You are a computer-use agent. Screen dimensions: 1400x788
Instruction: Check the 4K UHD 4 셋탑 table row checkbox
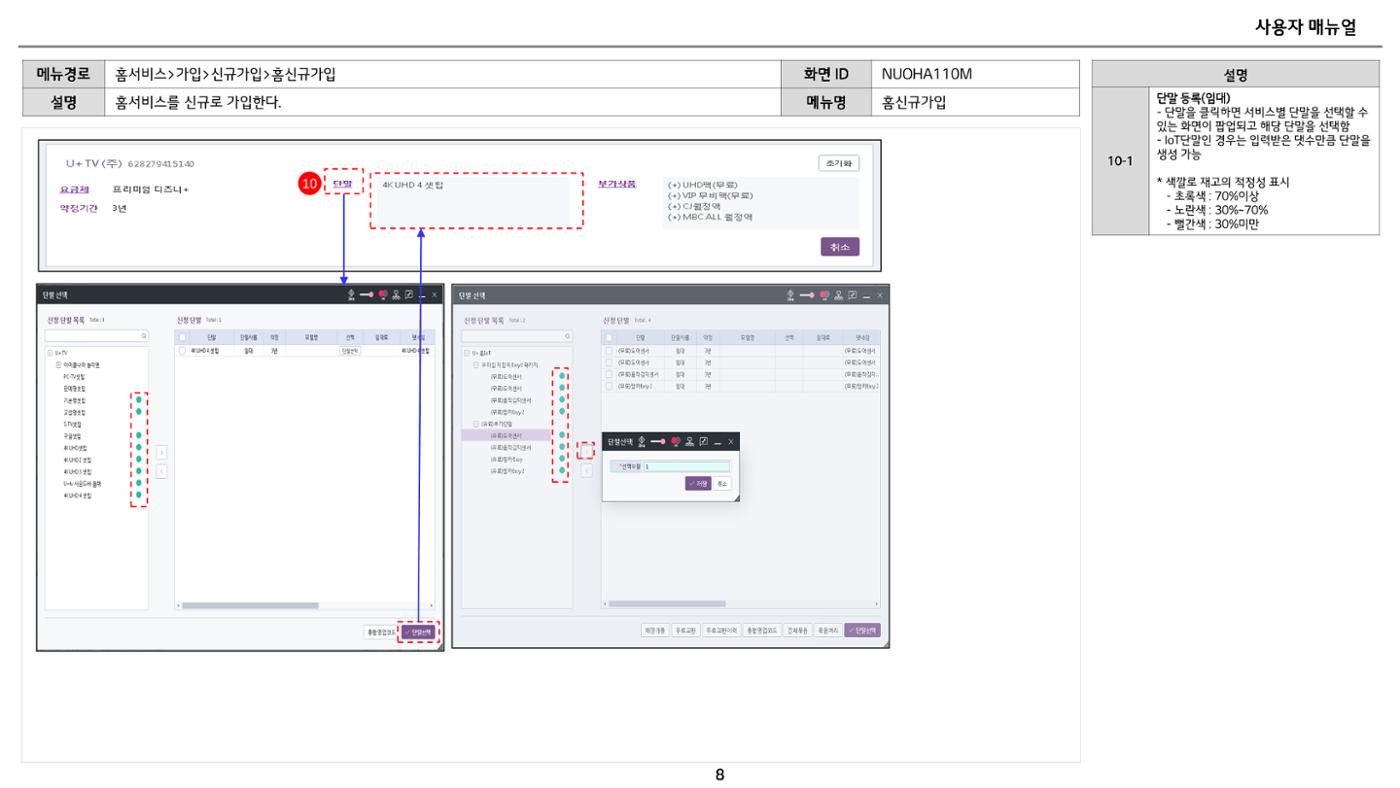182,351
